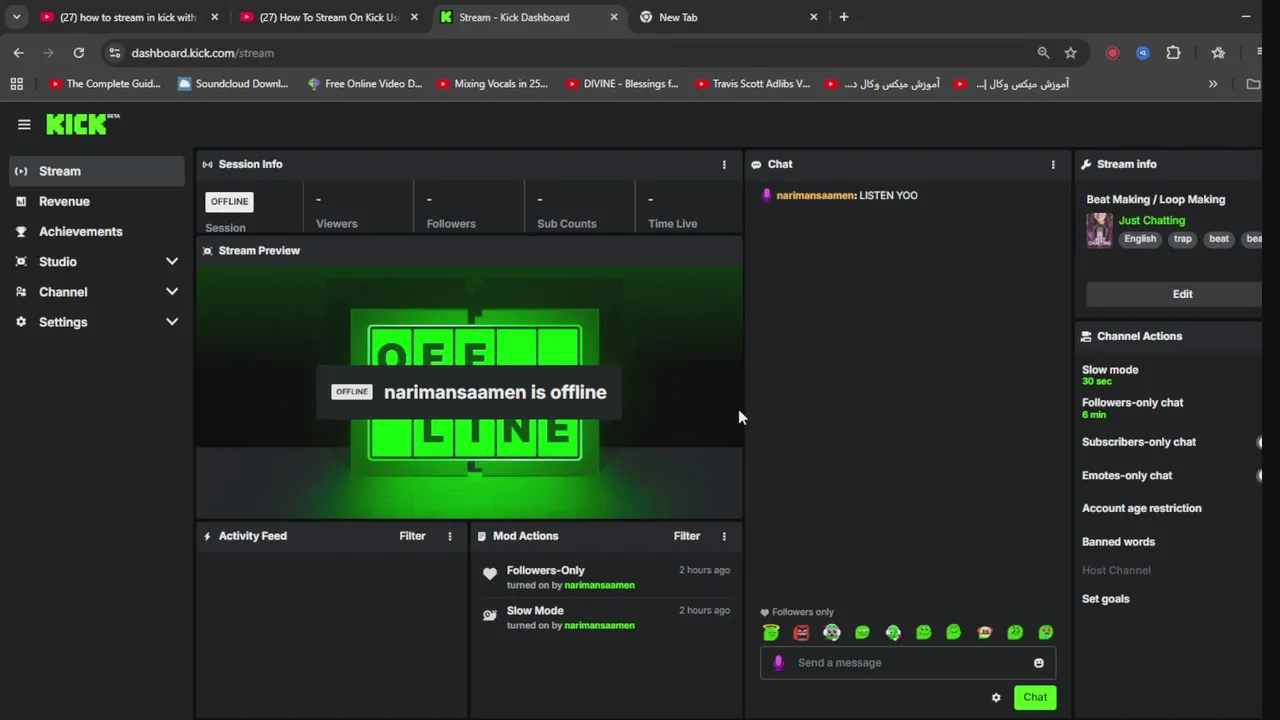Click the Slow Mode snail icon in Mod Actions
The height and width of the screenshot is (720, 1280).
(x=489, y=615)
